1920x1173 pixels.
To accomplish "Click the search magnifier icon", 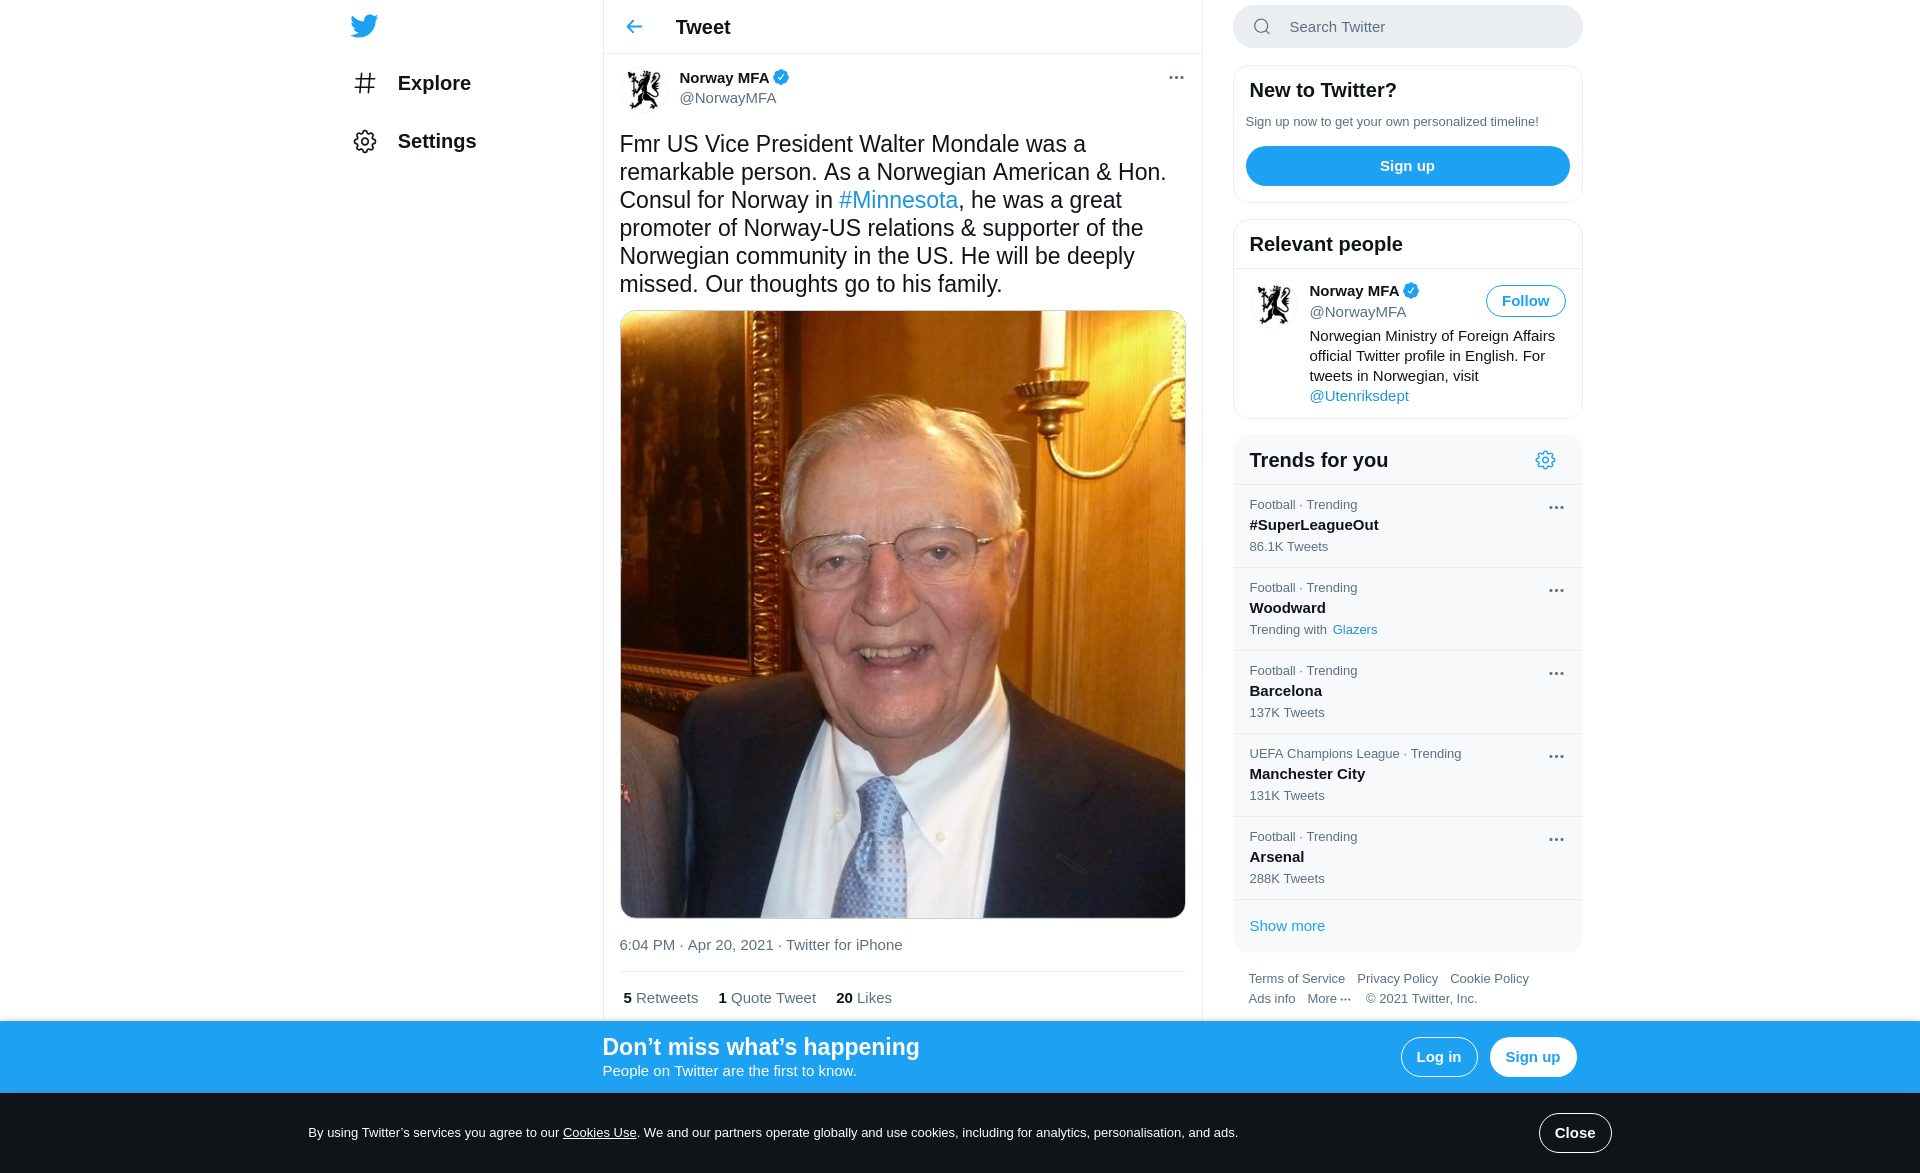I will 1262,27.
